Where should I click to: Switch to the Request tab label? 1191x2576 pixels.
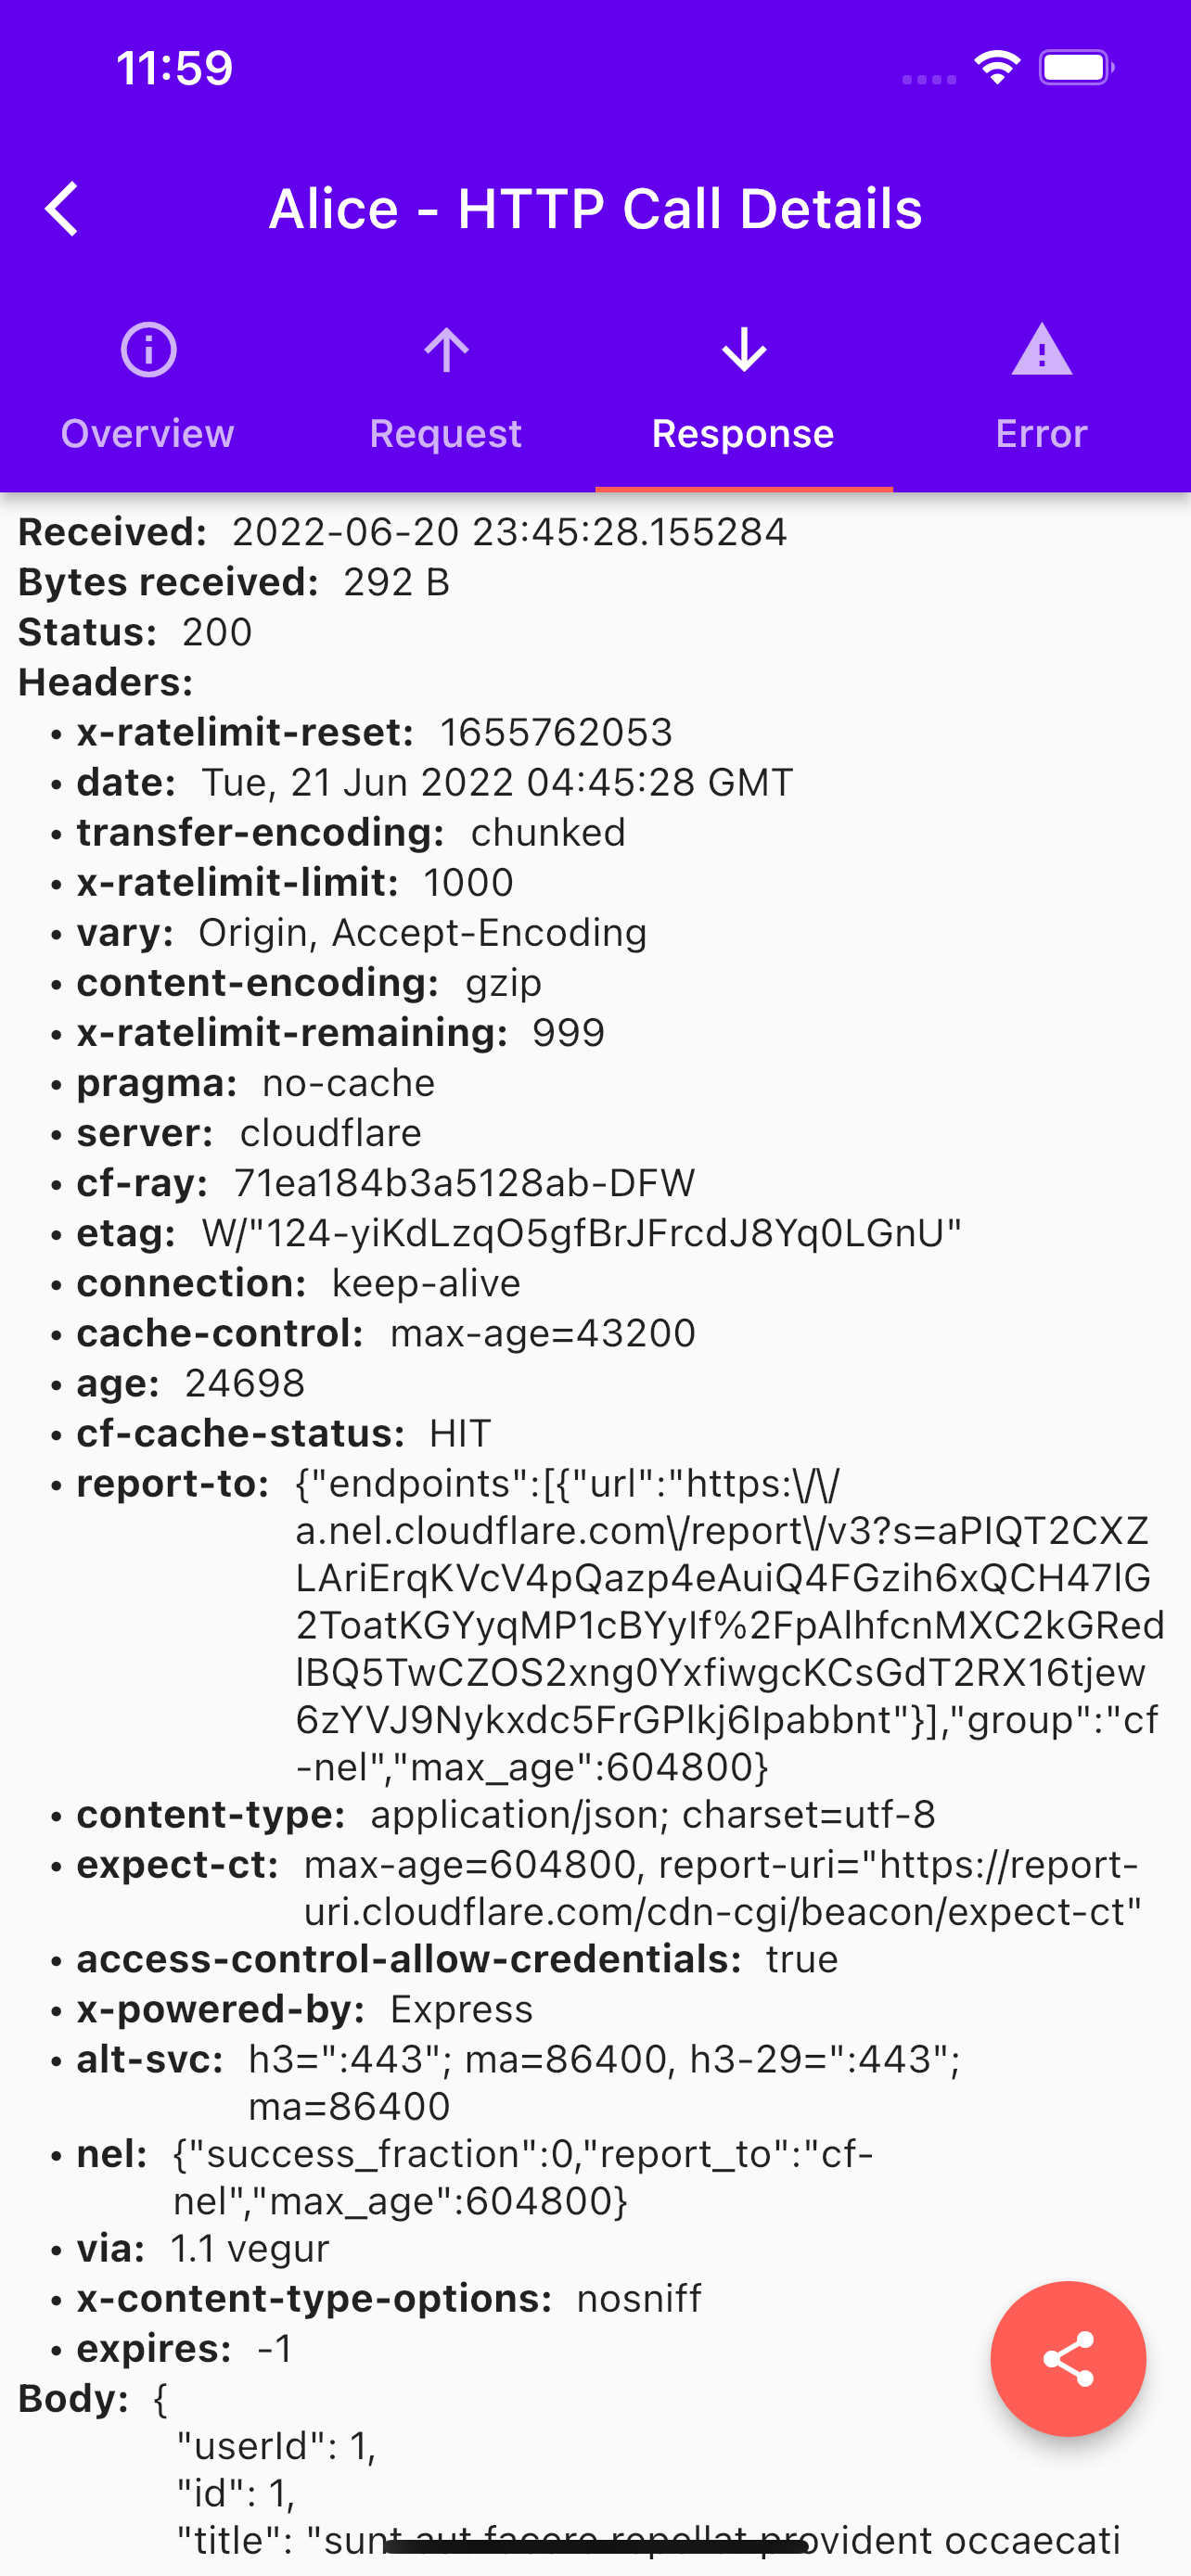[x=446, y=434]
